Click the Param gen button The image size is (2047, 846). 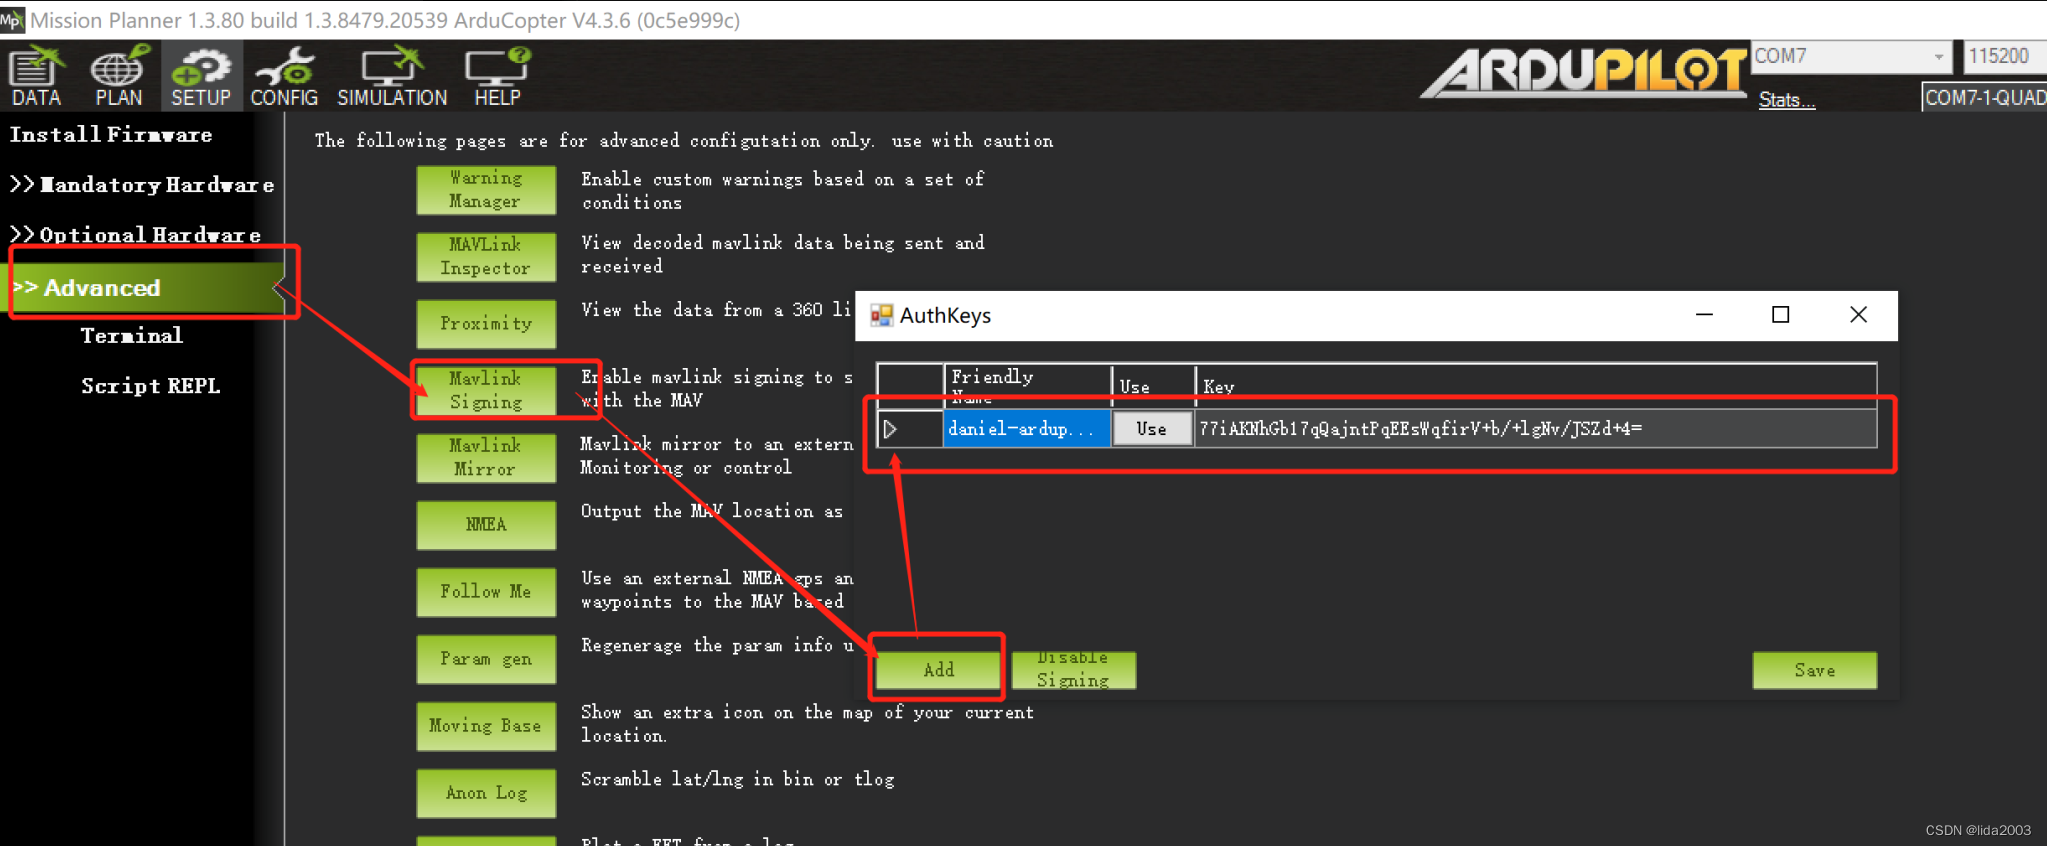486,659
